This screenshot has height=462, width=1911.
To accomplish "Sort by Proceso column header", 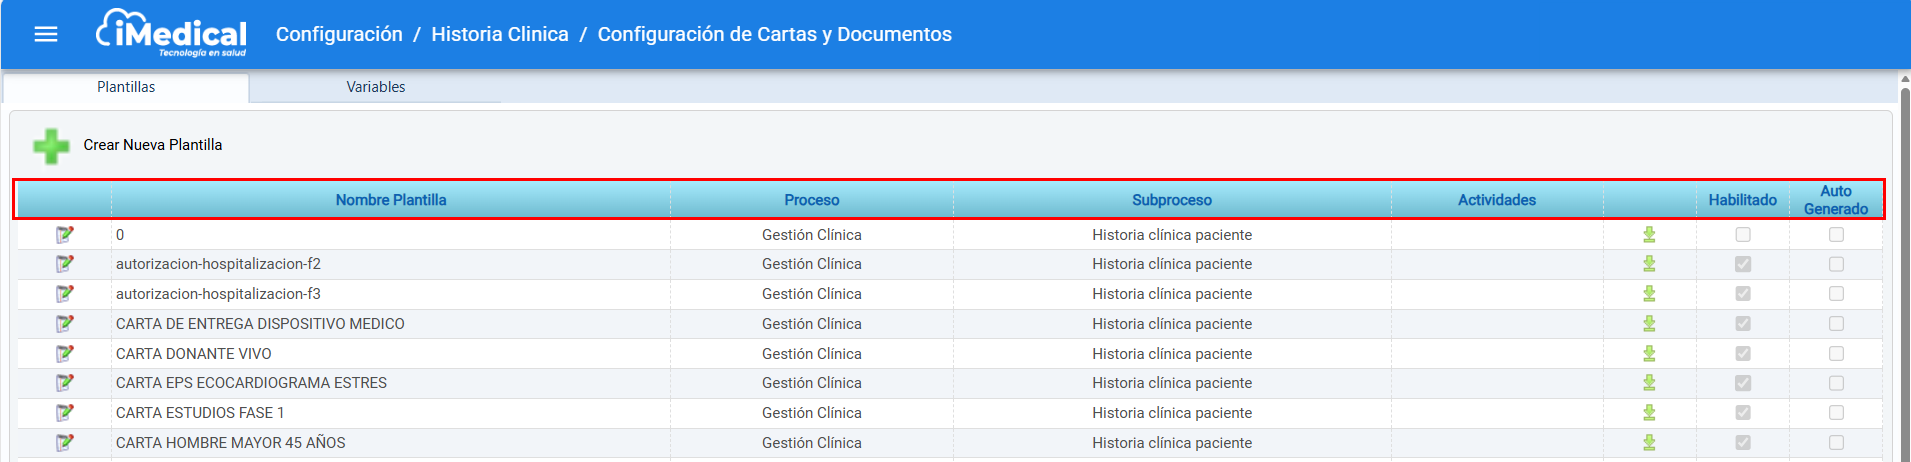I will click(812, 200).
